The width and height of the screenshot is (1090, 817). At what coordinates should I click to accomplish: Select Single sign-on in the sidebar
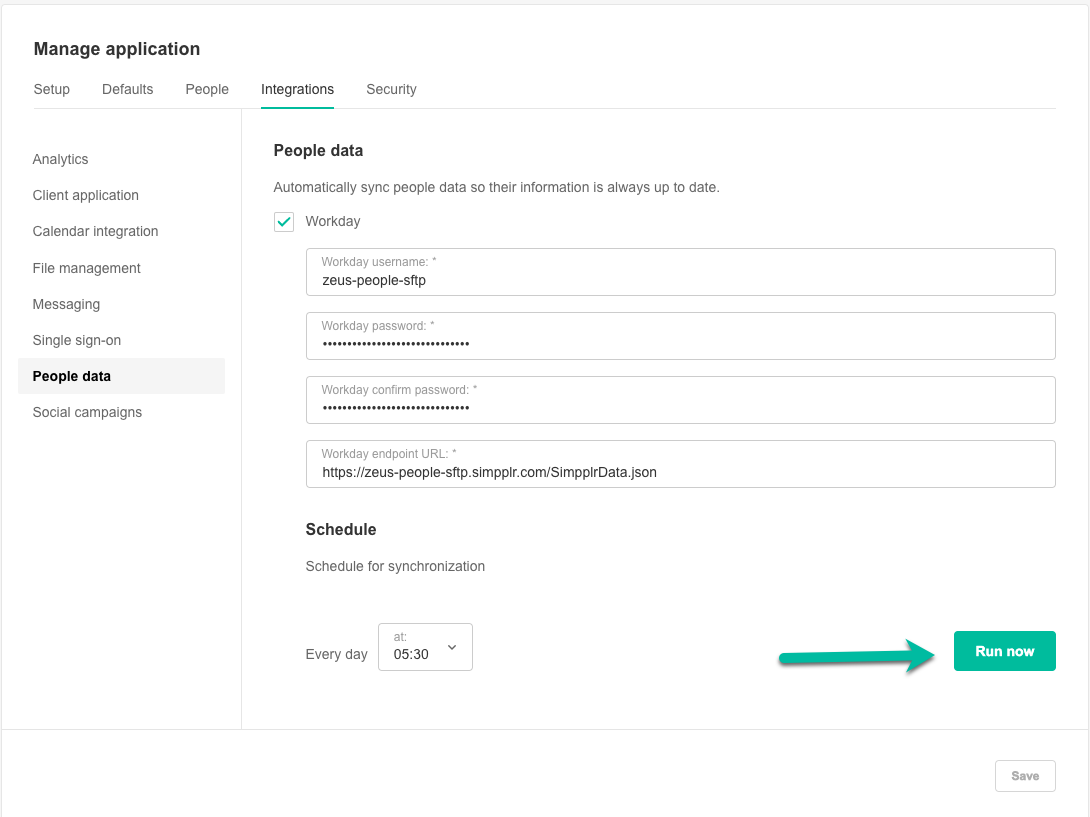(76, 340)
